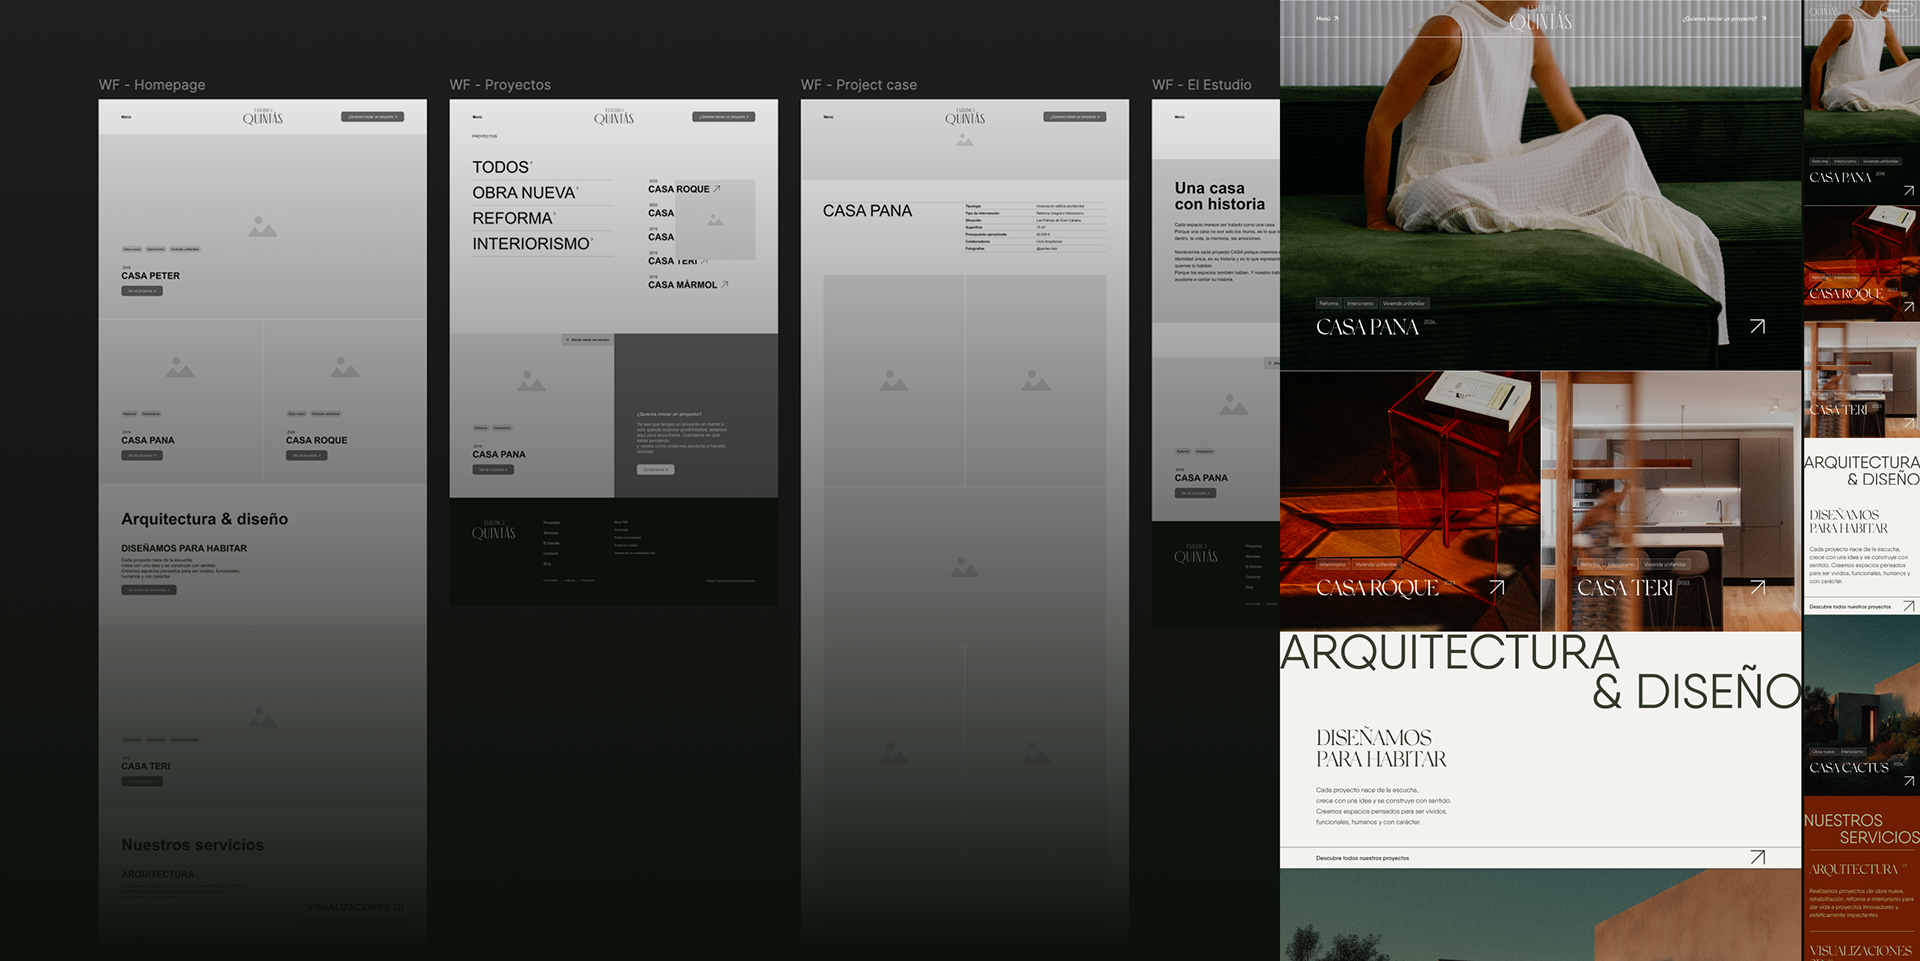Click the arrow icon on mobile Casa Cactus card

(1909, 781)
